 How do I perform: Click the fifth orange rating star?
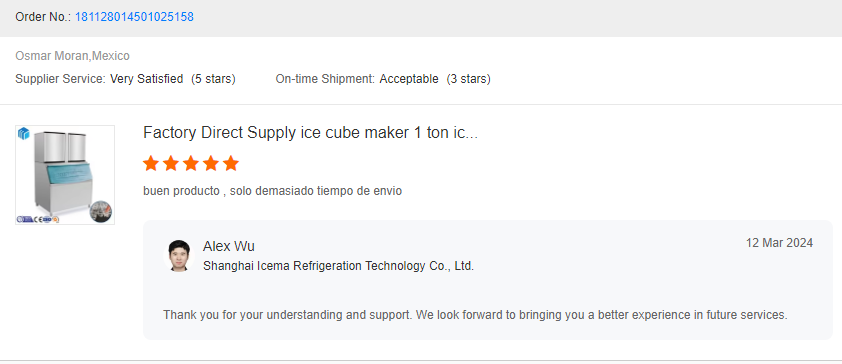point(231,163)
